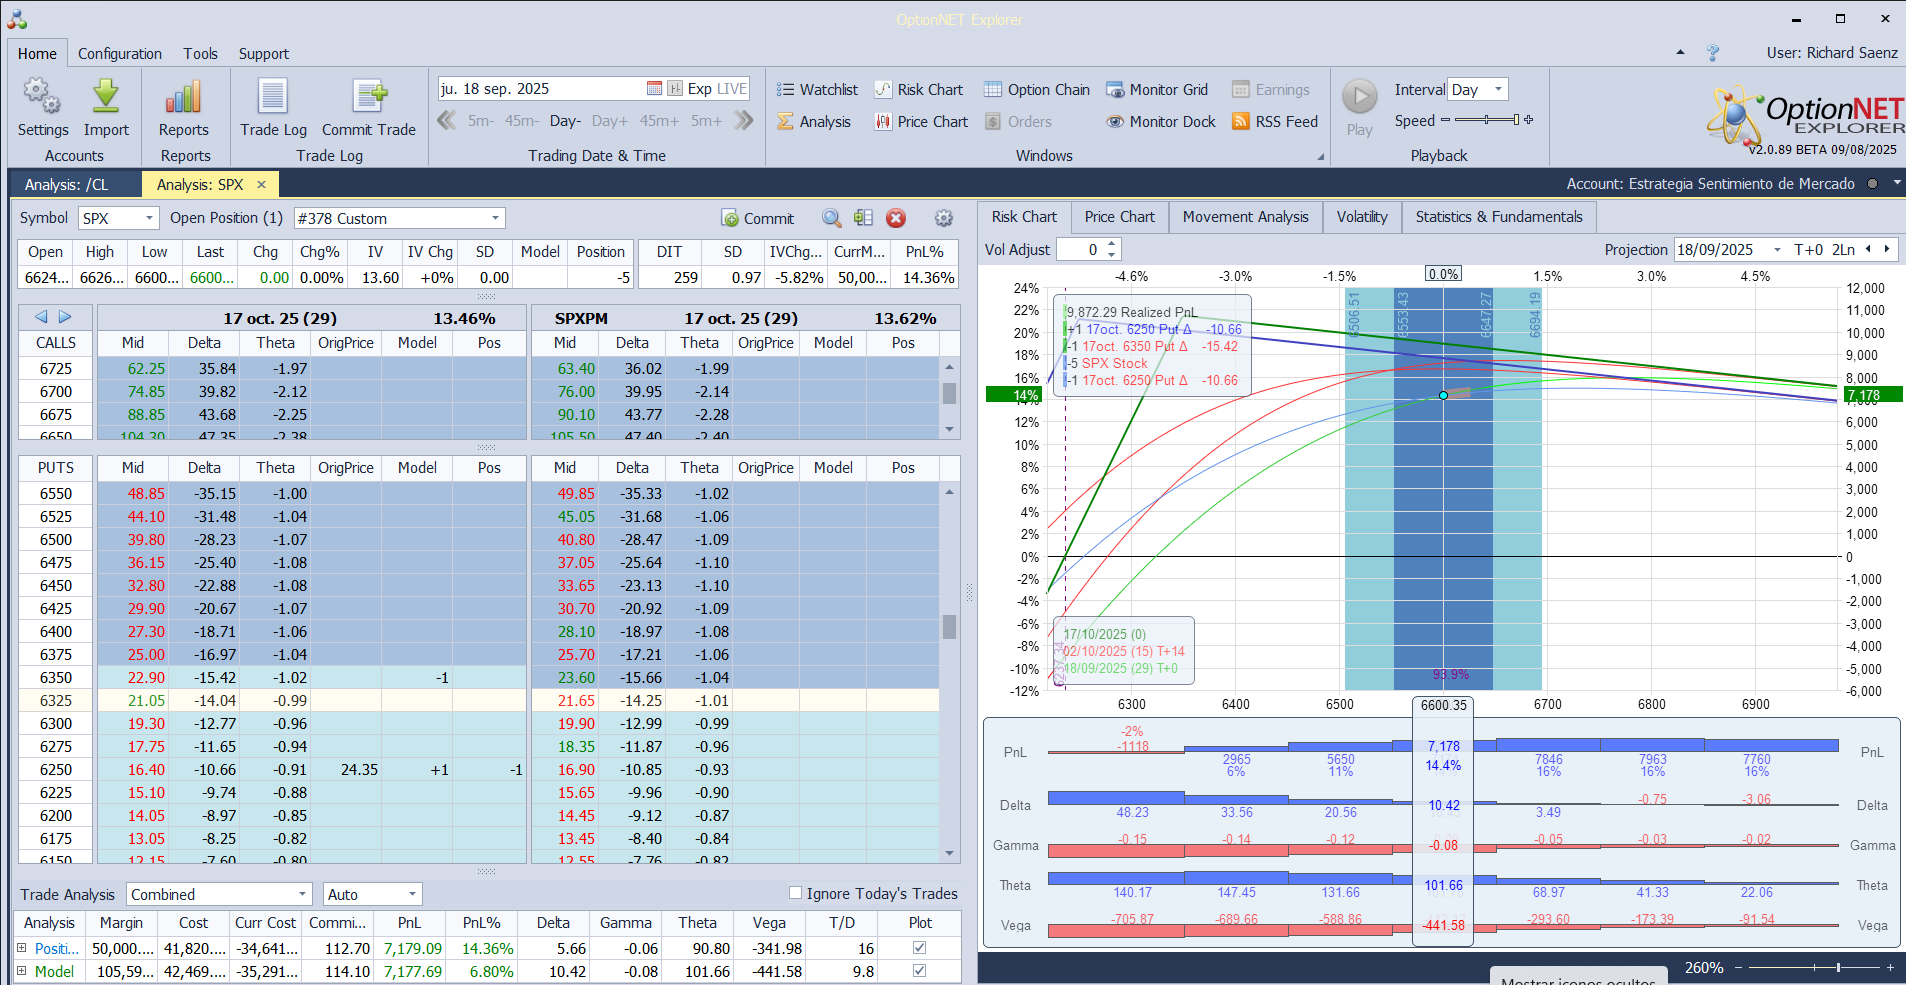Switch to the Movement Analysis tab
Viewport: 1906px width, 985px height.
tap(1245, 217)
